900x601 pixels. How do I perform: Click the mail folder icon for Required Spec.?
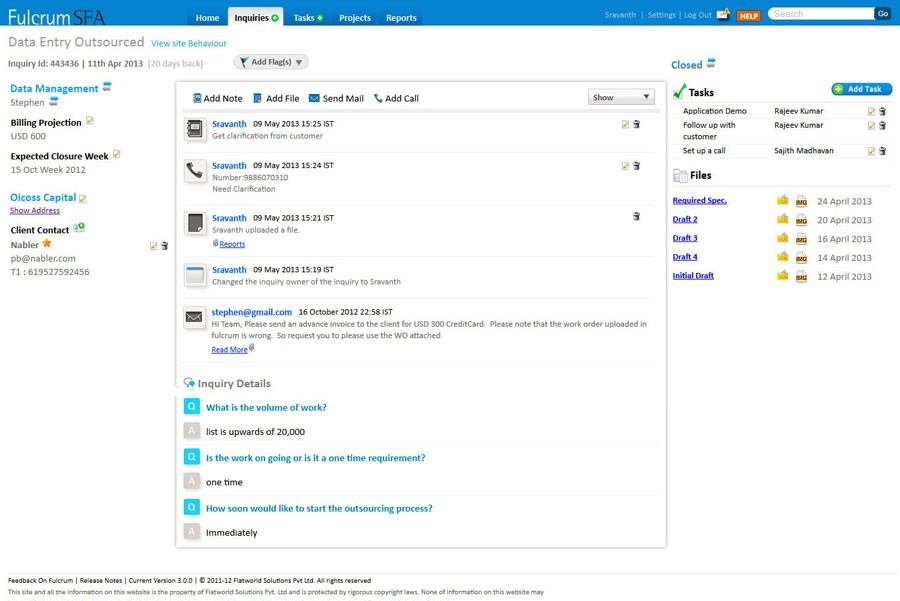point(783,201)
